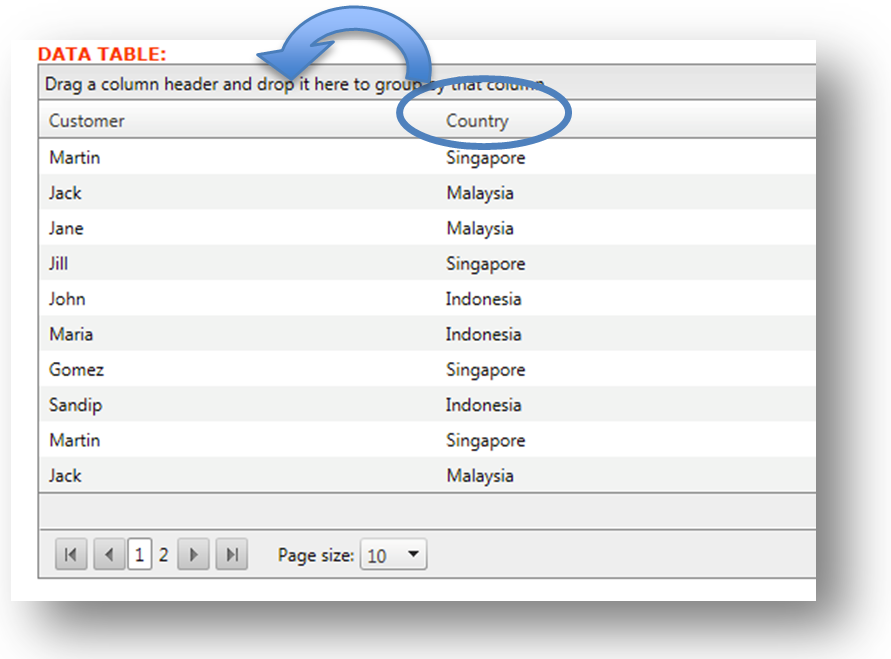This screenshot has height=659, width=891.
Task: Click Singapore in Jill's row
Action: [x=485, y=264]
